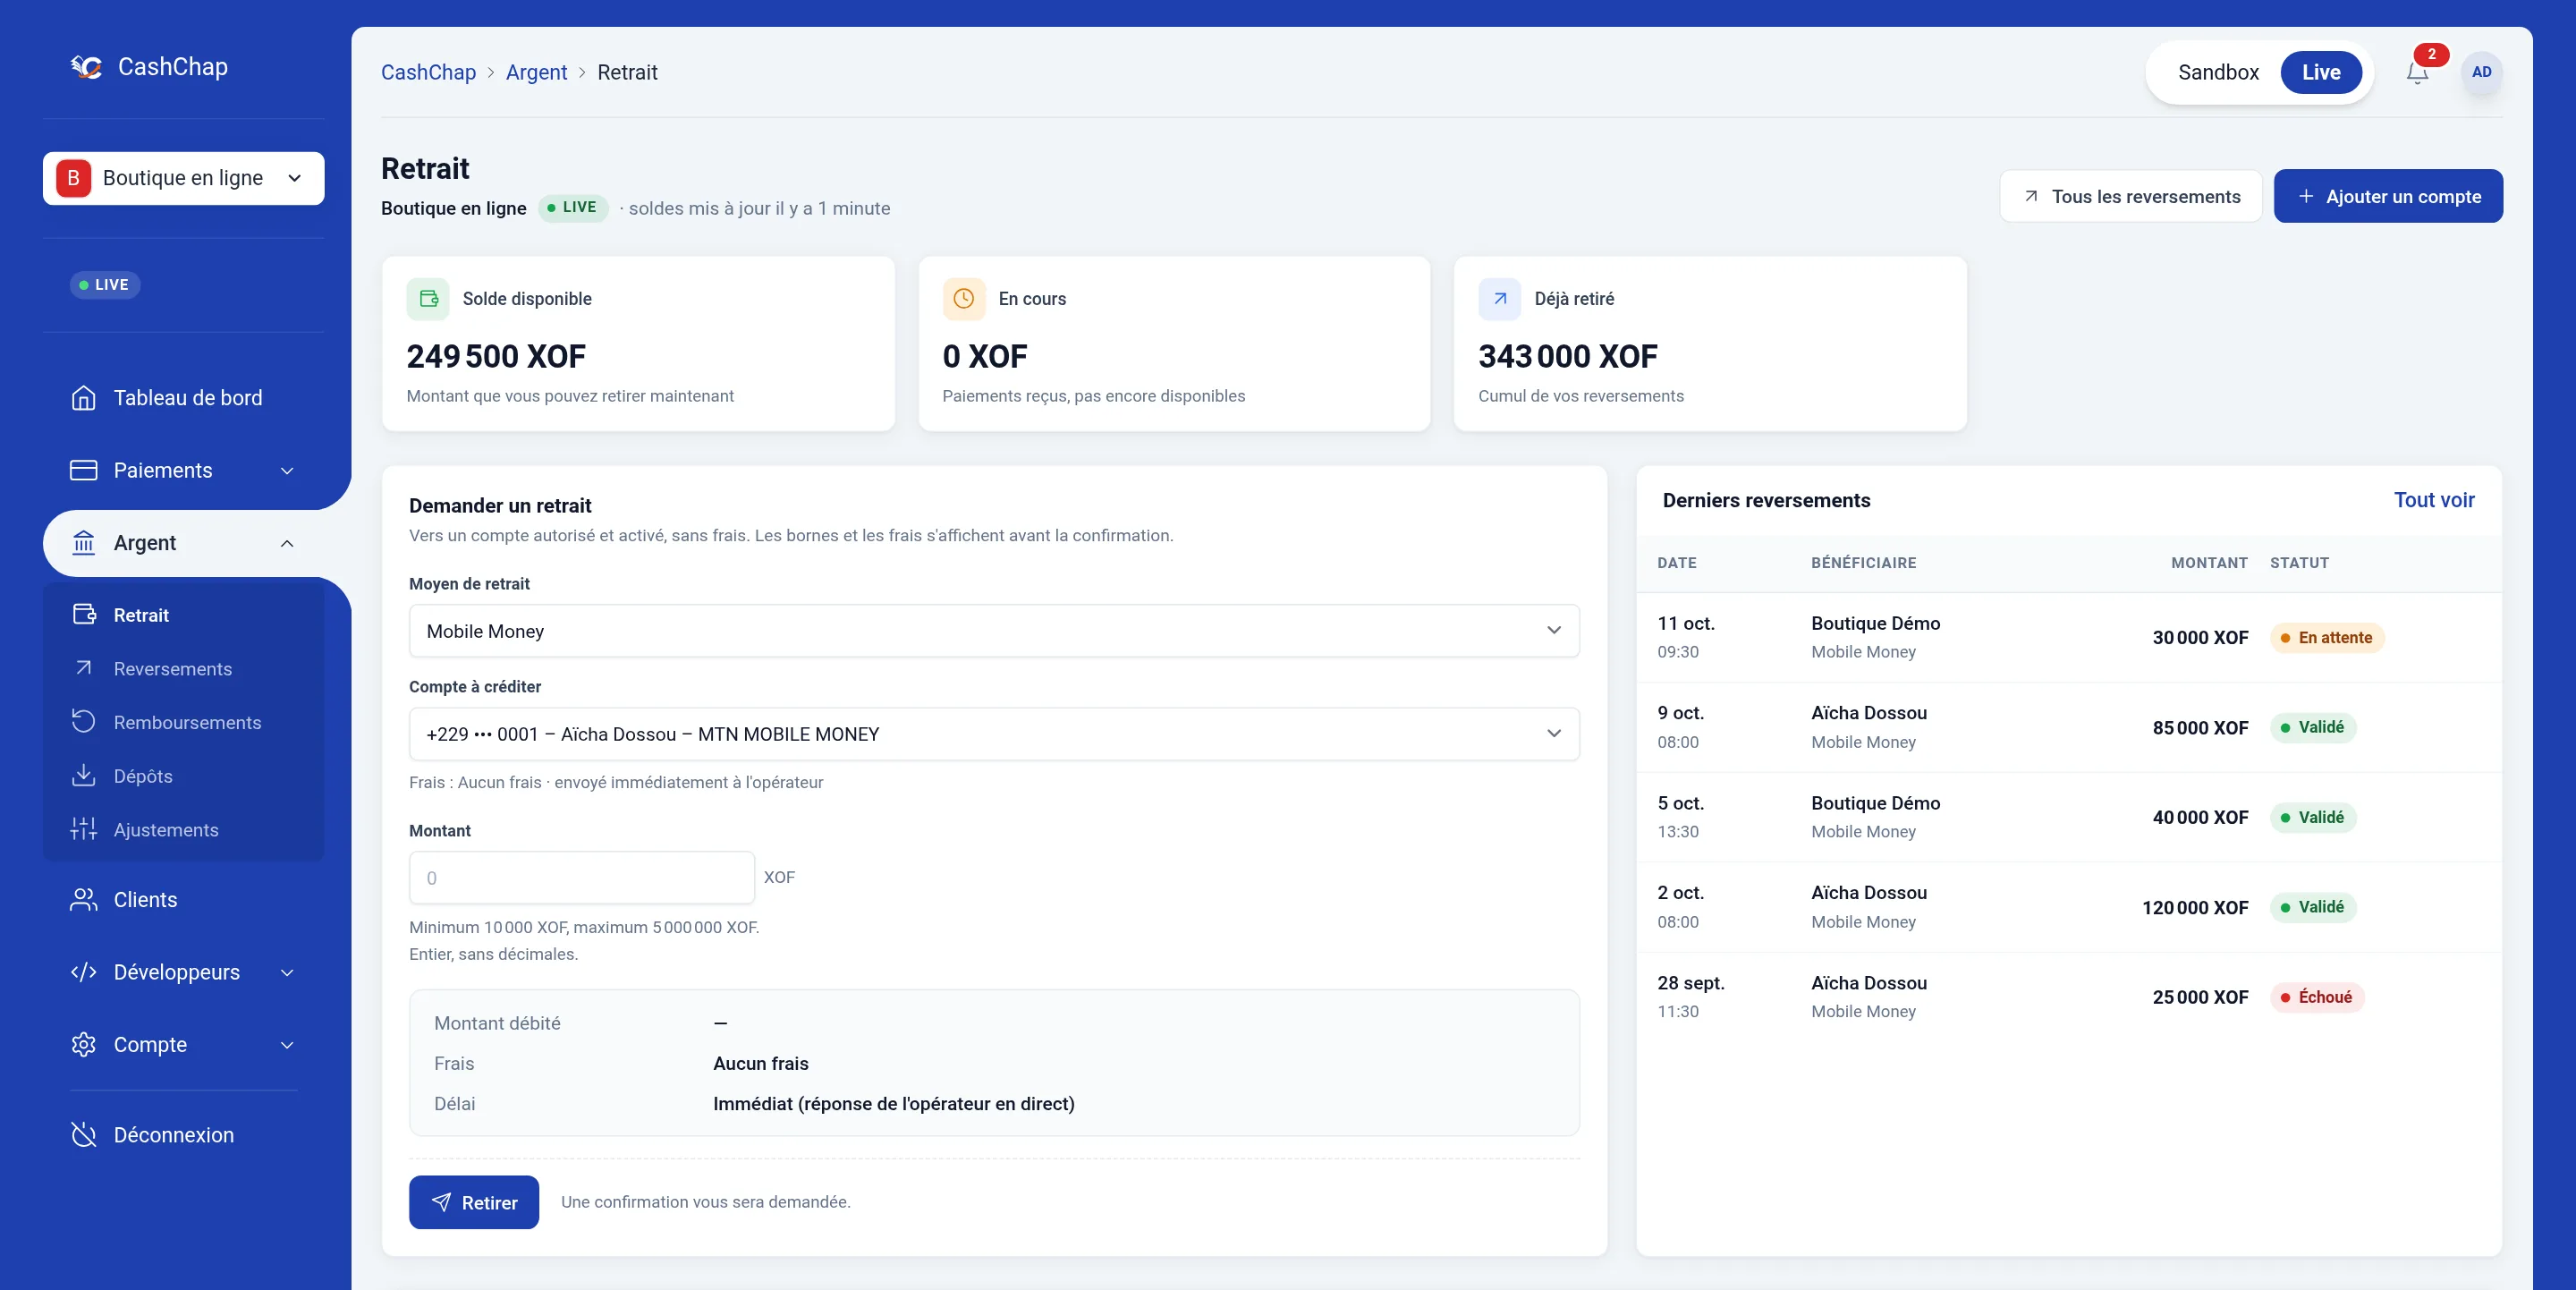Viewport: 2576px width, 1290px height.
Task: Click the Tout voir link
Action: (2434, 500)
